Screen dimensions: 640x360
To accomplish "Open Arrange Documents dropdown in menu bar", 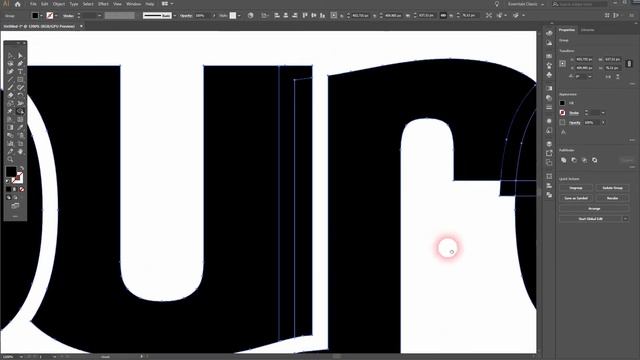I will [167, 4].
